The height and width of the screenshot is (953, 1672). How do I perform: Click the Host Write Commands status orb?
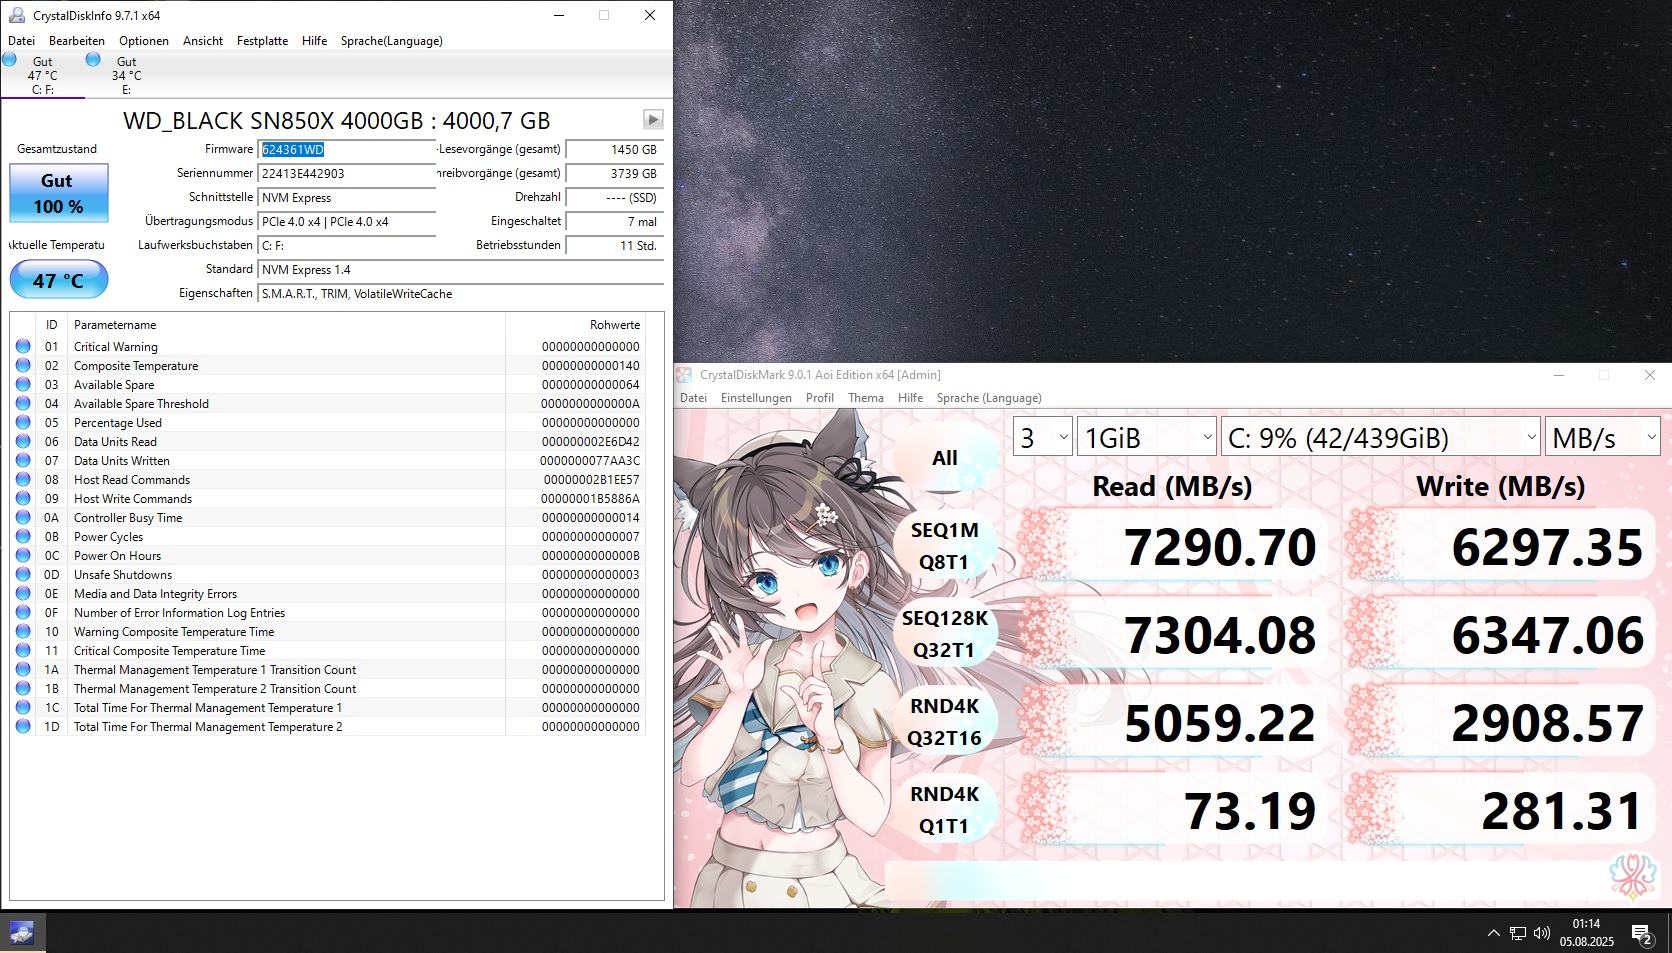23,498
